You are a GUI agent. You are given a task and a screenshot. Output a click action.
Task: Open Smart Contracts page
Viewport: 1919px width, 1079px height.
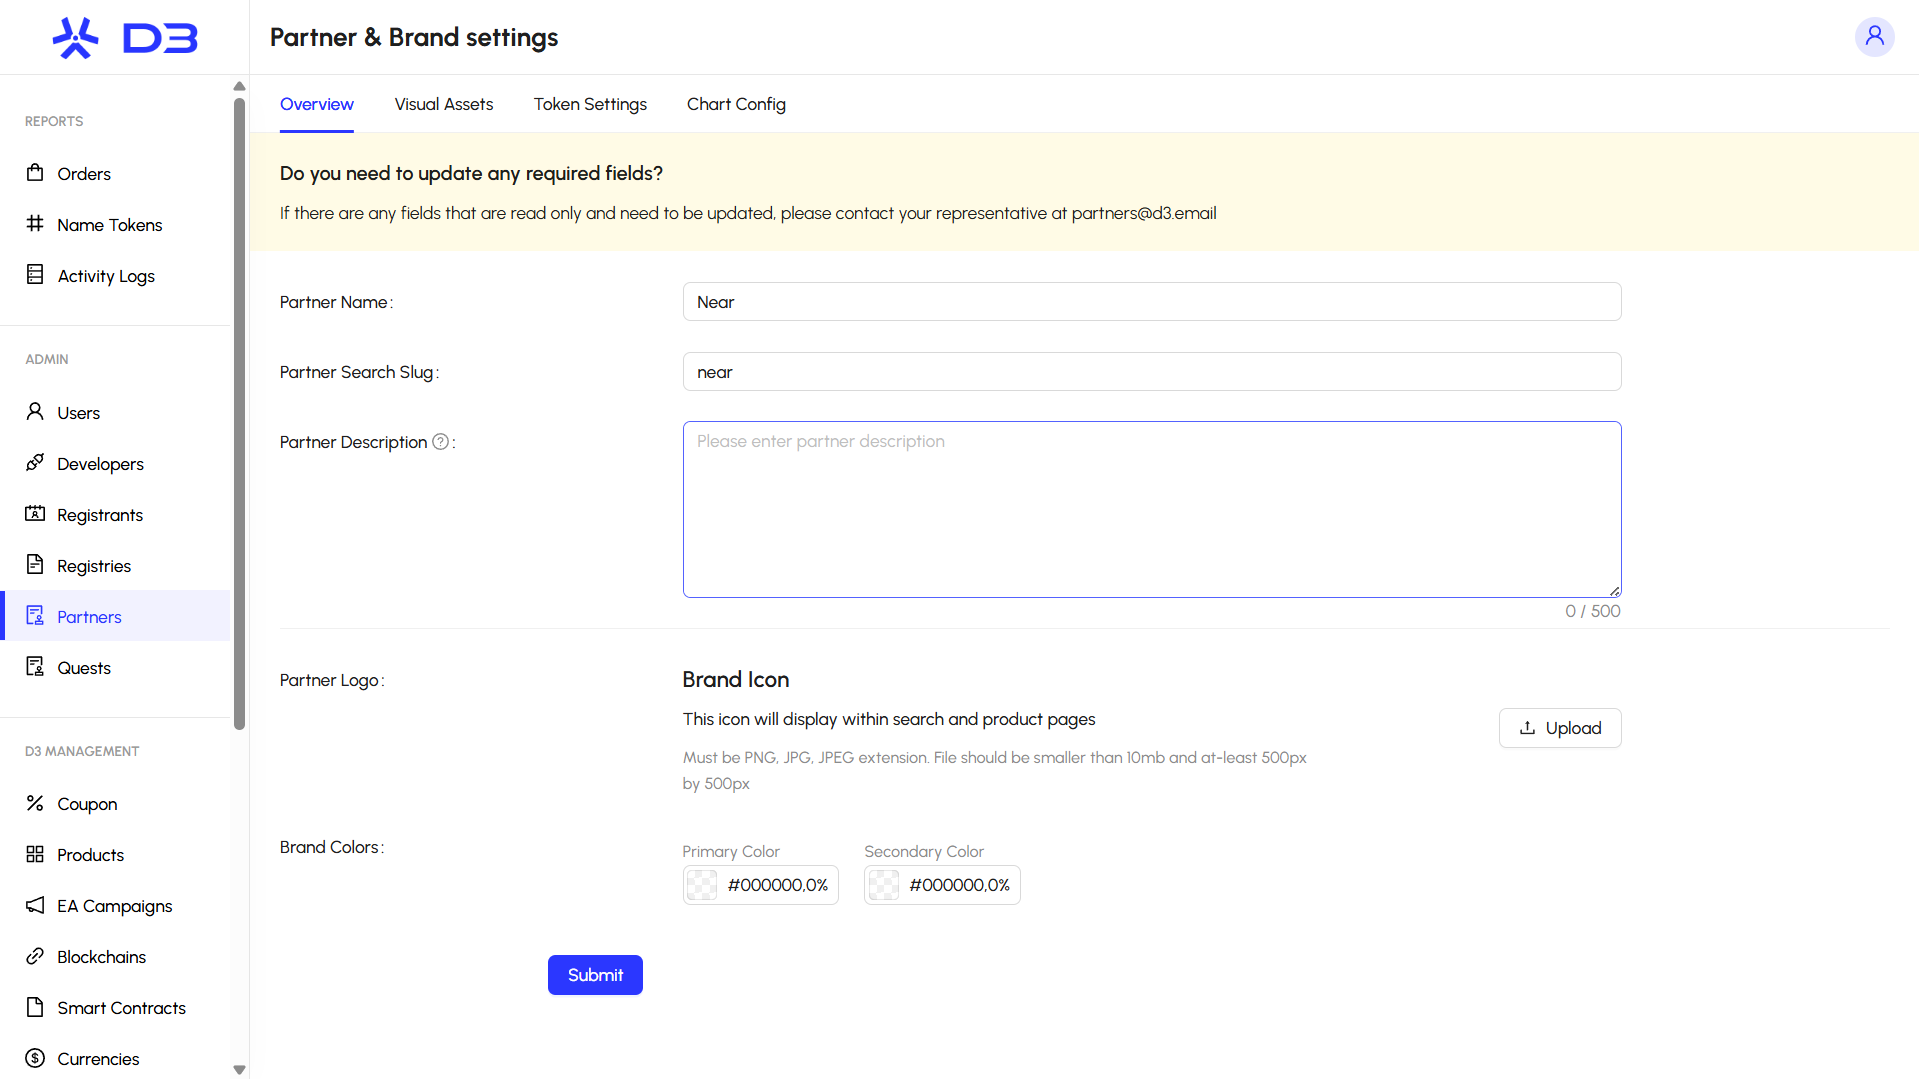pos(115,1008)
